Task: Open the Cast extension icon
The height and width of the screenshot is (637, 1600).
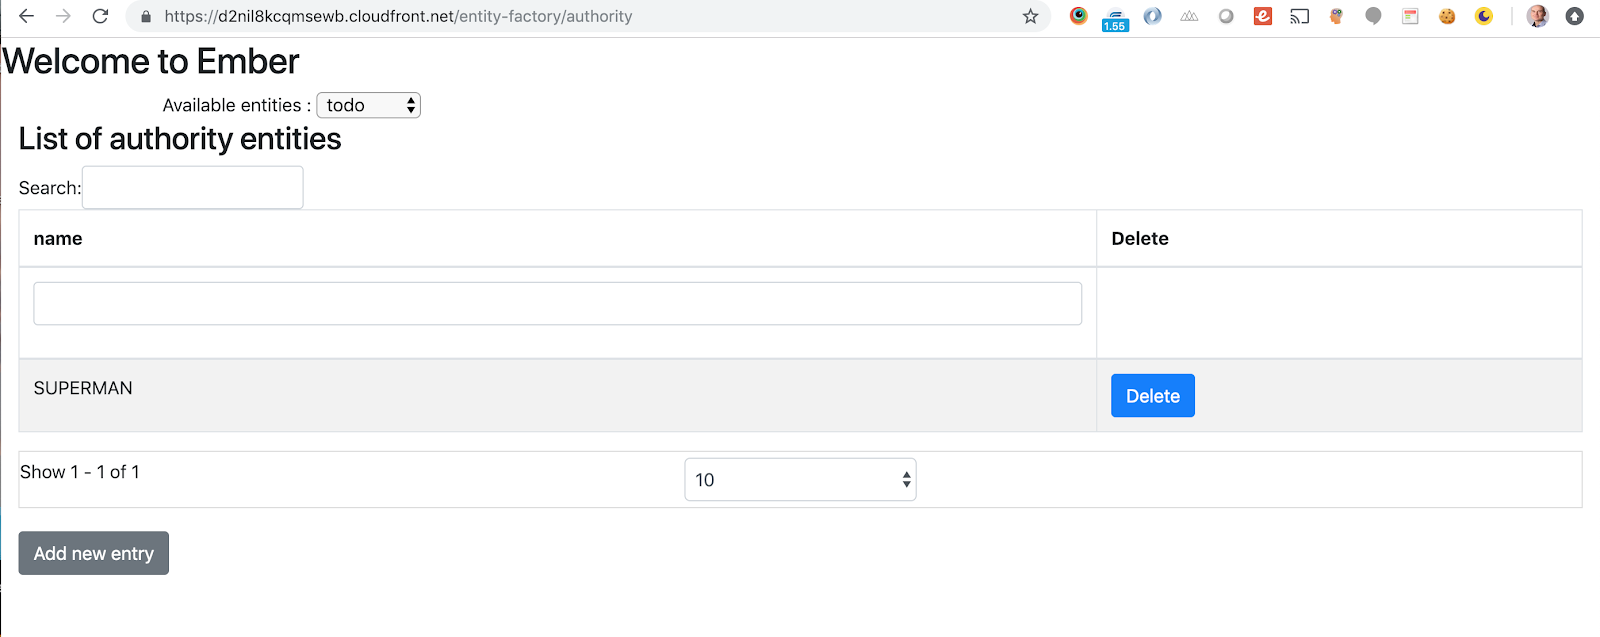Action: click(x=1299, y=16)
